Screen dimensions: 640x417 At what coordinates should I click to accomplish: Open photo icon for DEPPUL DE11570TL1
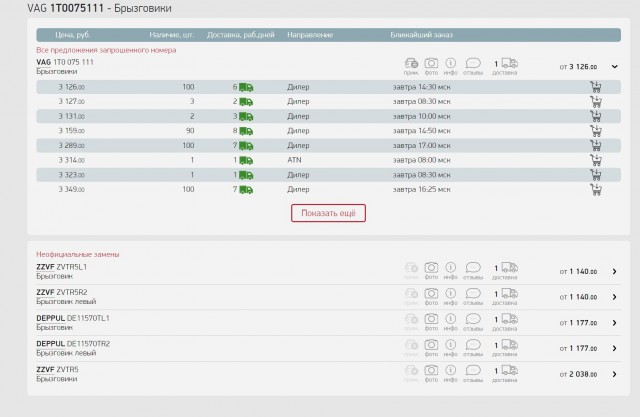(431, 322)
